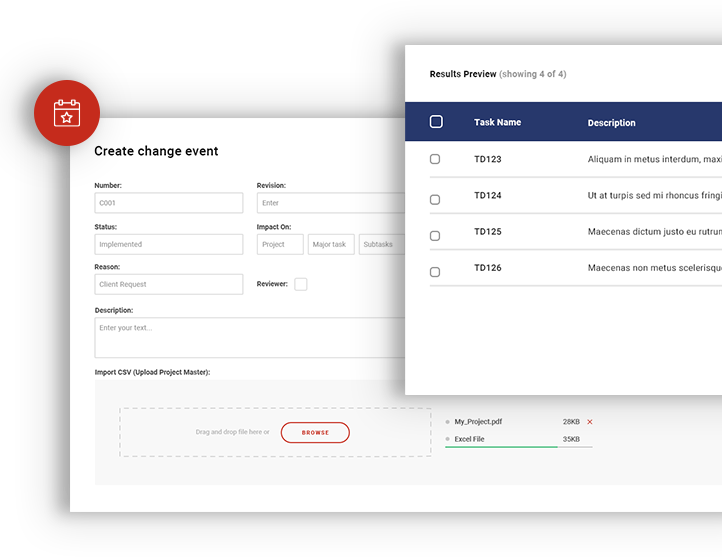Select the TD124 row checkbox
The image size is (722, 557).
pyautogui.click(x=435, y=199)
